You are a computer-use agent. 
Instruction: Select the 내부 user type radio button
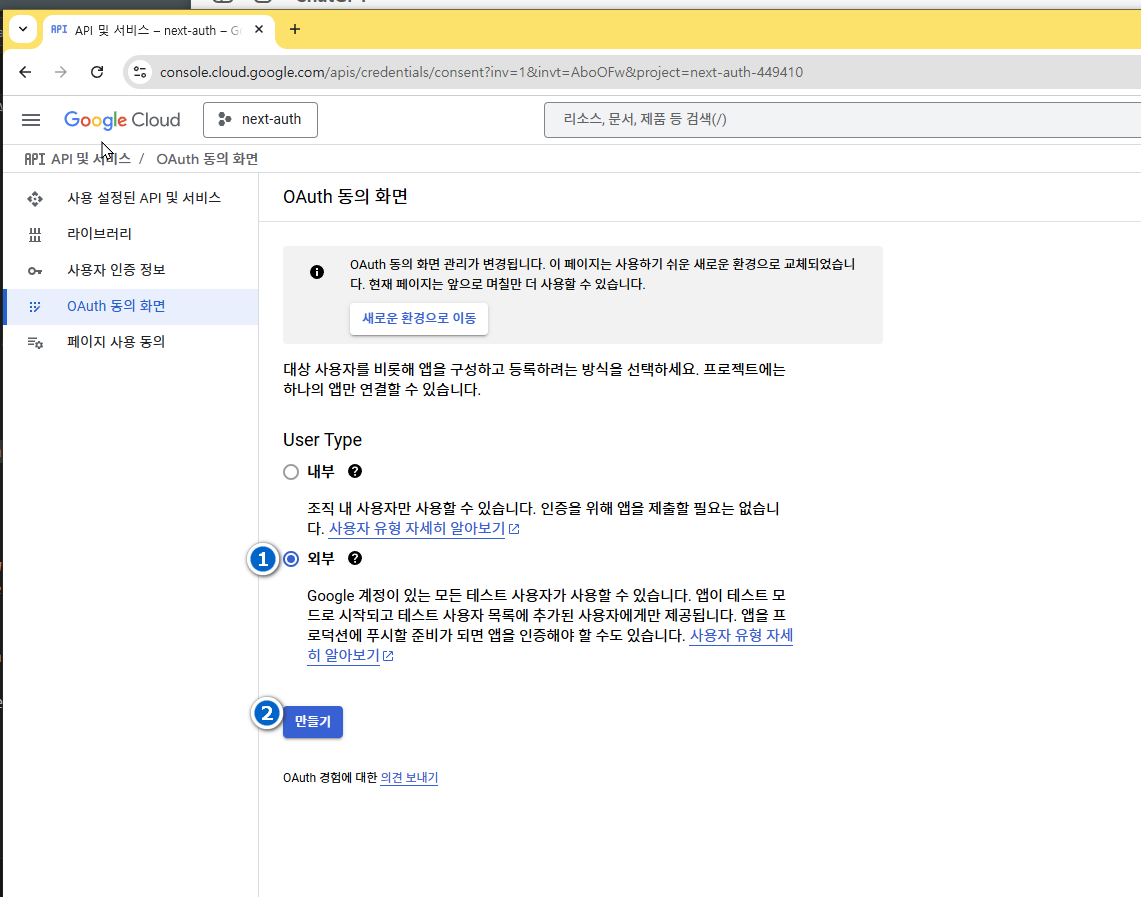coord(291,472)
